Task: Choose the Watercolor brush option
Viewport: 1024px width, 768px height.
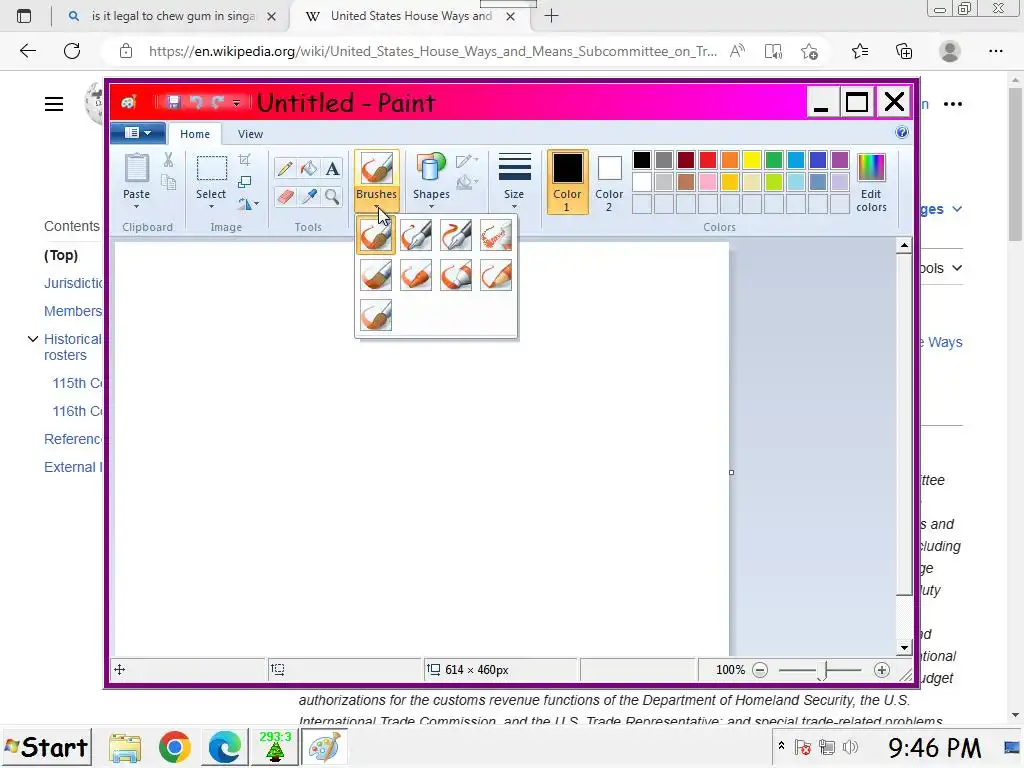Action: pos(376,315)
